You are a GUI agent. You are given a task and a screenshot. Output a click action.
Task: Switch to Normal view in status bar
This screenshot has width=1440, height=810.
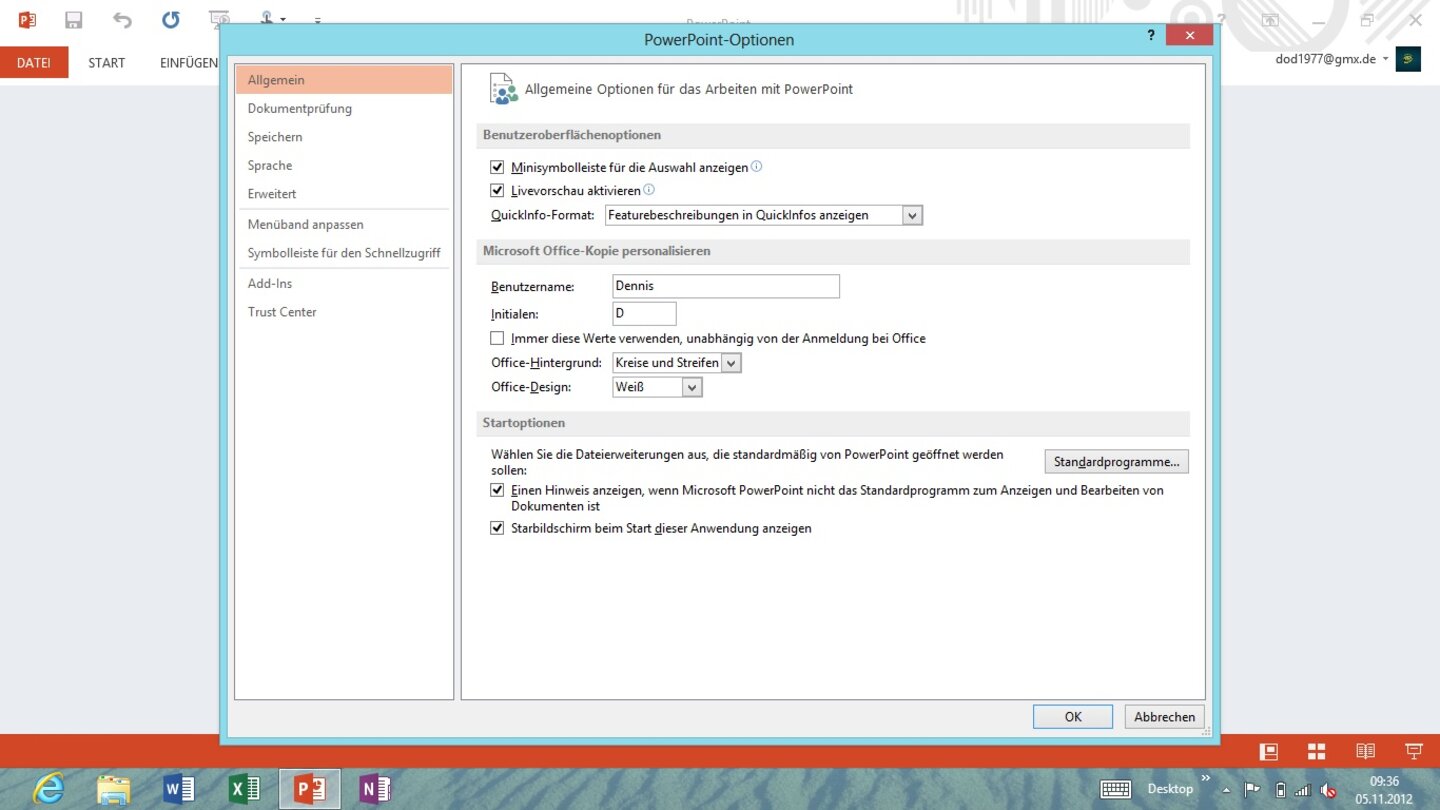[x=1268, y=752]
